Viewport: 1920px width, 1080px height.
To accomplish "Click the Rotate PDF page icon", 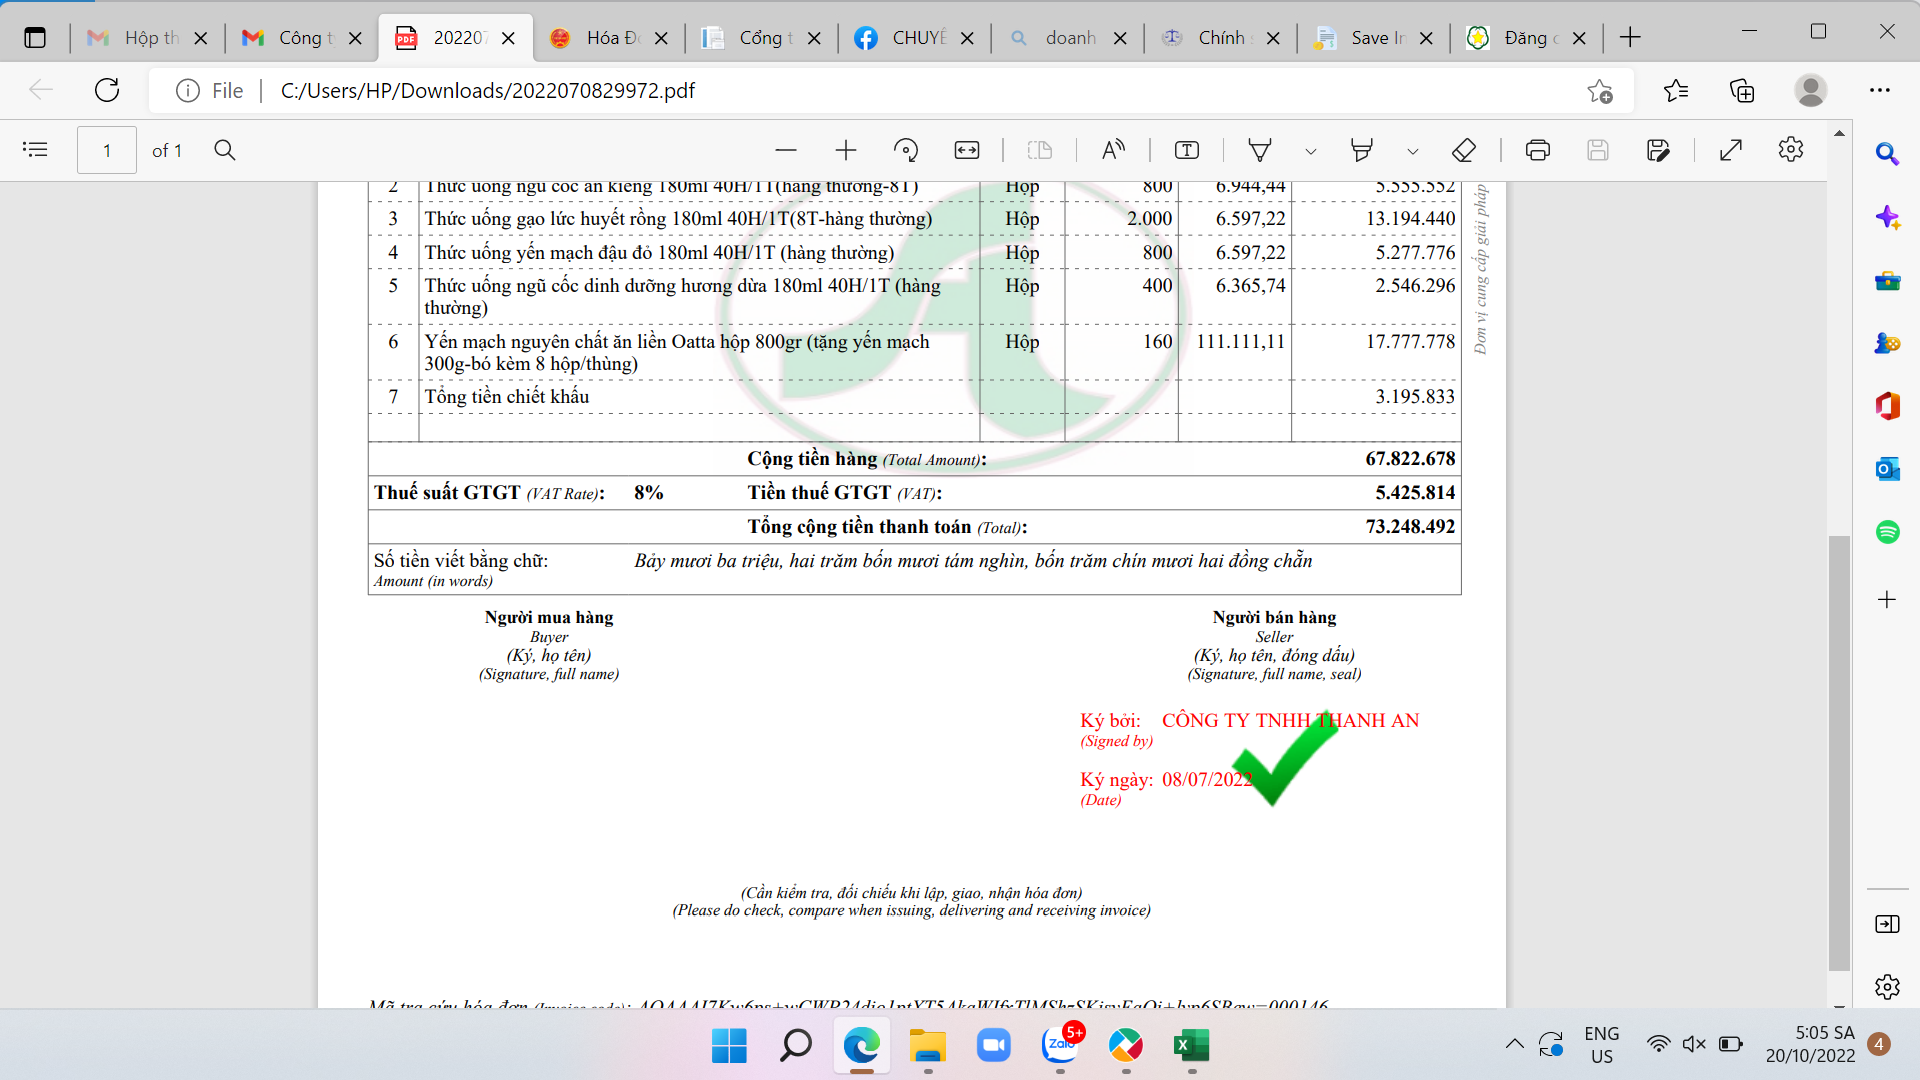I will tap(906, 150).
